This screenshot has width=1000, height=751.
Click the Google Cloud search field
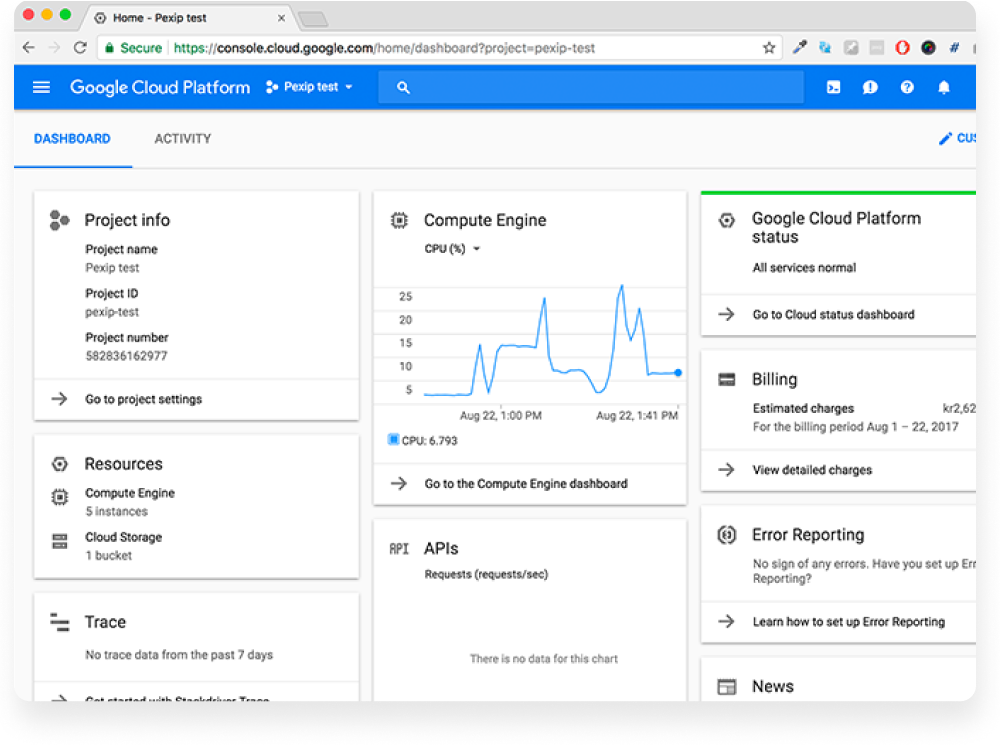pyautogui.click(x=590, y=88)
